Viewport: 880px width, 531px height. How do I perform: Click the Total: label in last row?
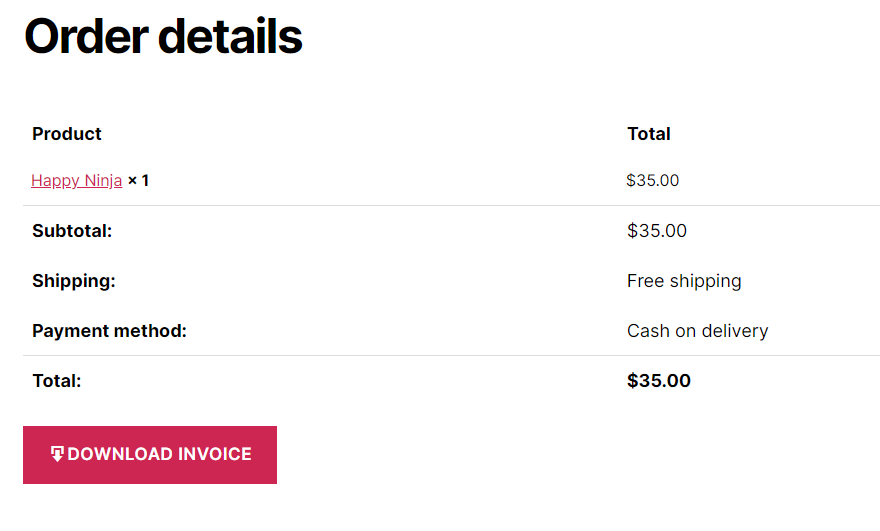(x=57, y=381)
